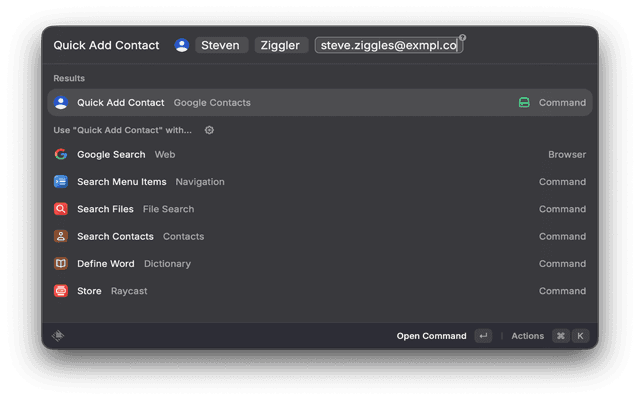Click the Search Contacts icon
The image size is (640, 400).
(60, 236)
